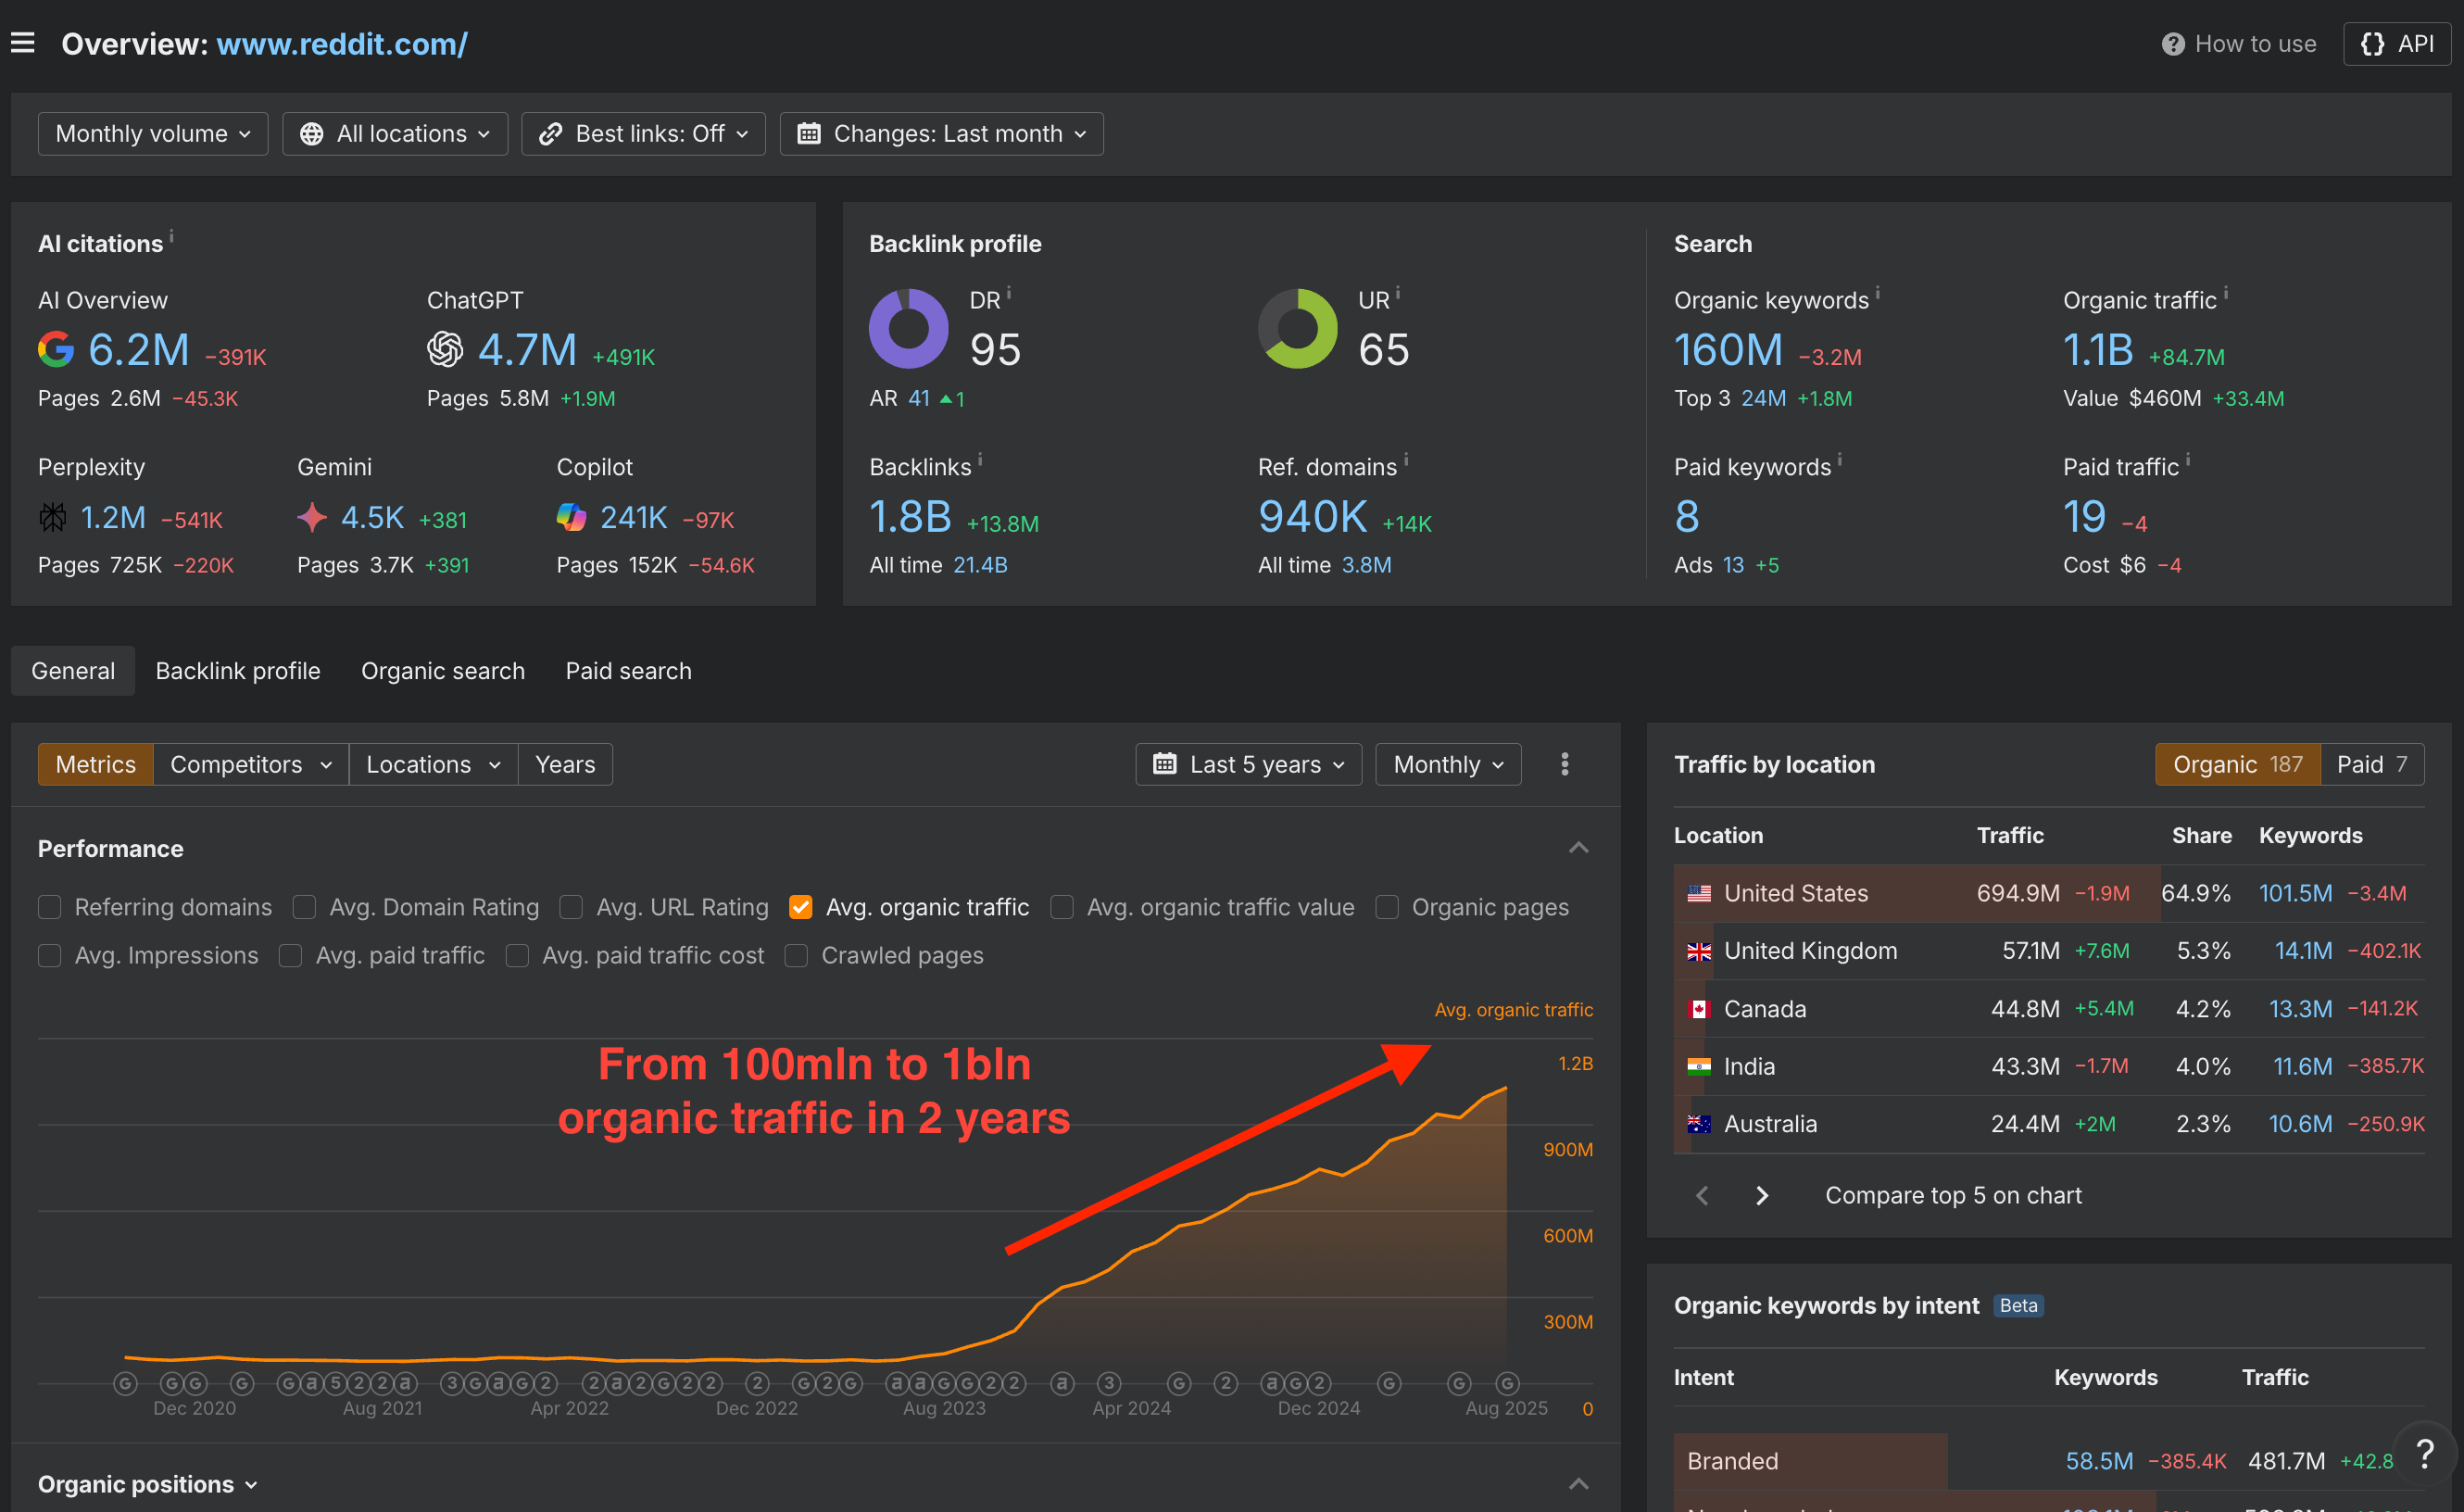Open the www.reddit.com link
Screen dimensions: 2464x1512
[342, 44]
